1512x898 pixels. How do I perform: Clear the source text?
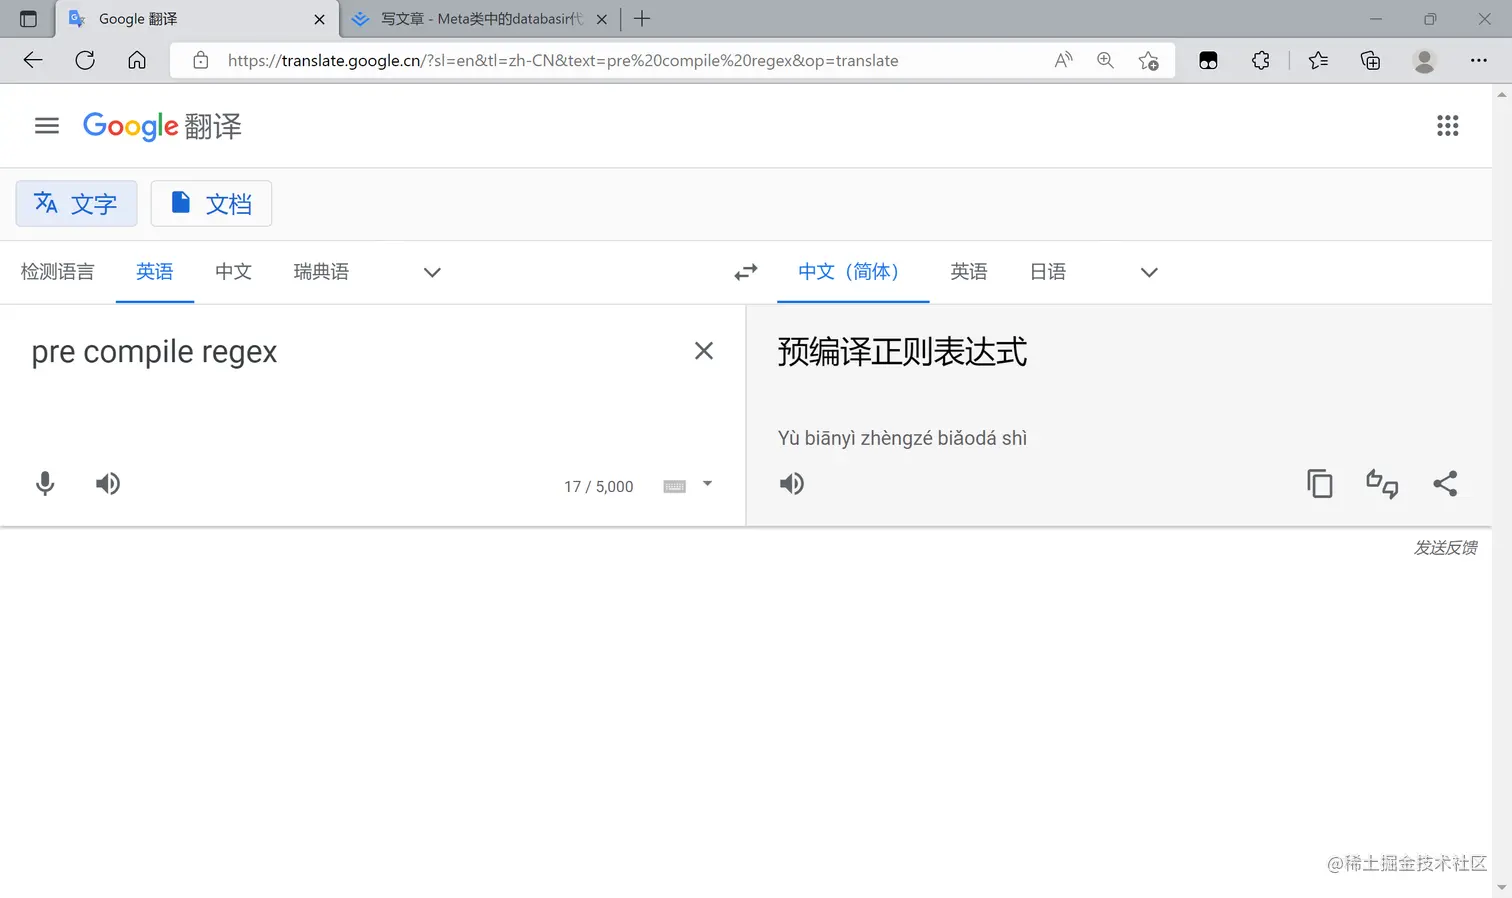tap(704, 351)
